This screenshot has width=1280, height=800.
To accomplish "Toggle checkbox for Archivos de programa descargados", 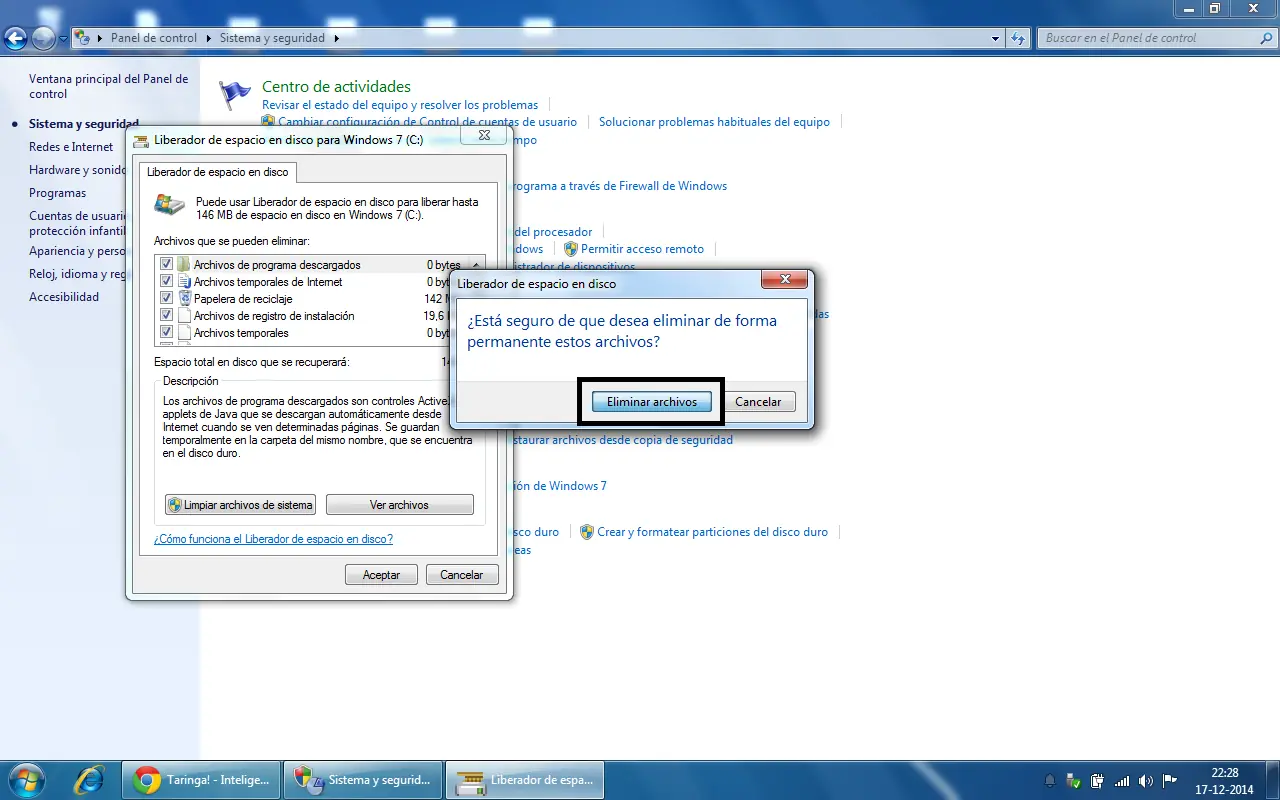I will (167, 265).
